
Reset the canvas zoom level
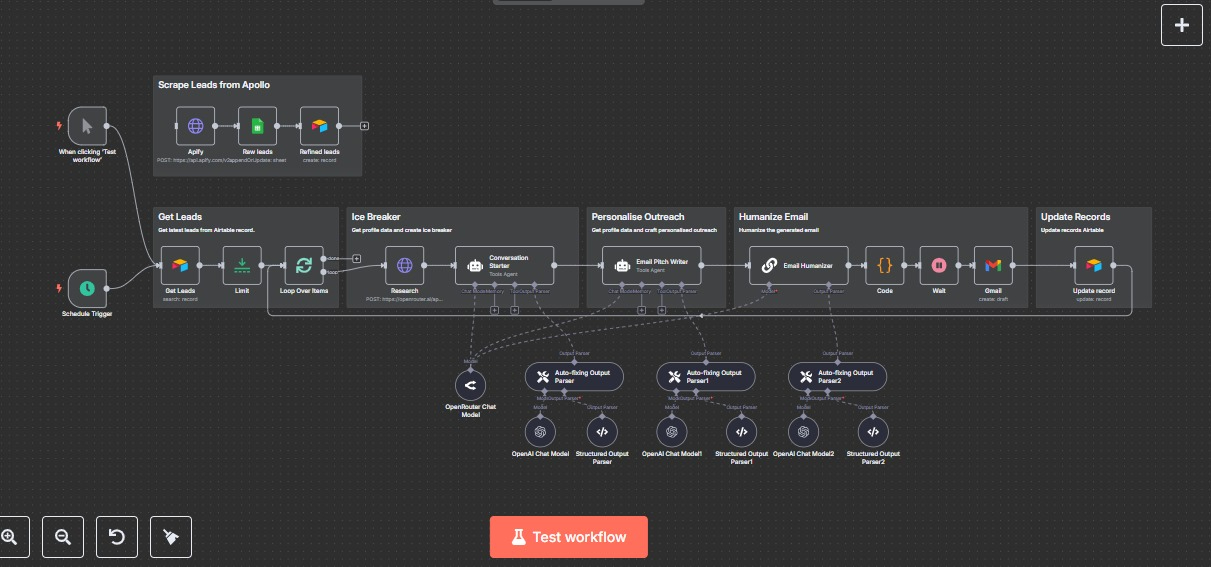pyautogui.click(x=117, y=537)
